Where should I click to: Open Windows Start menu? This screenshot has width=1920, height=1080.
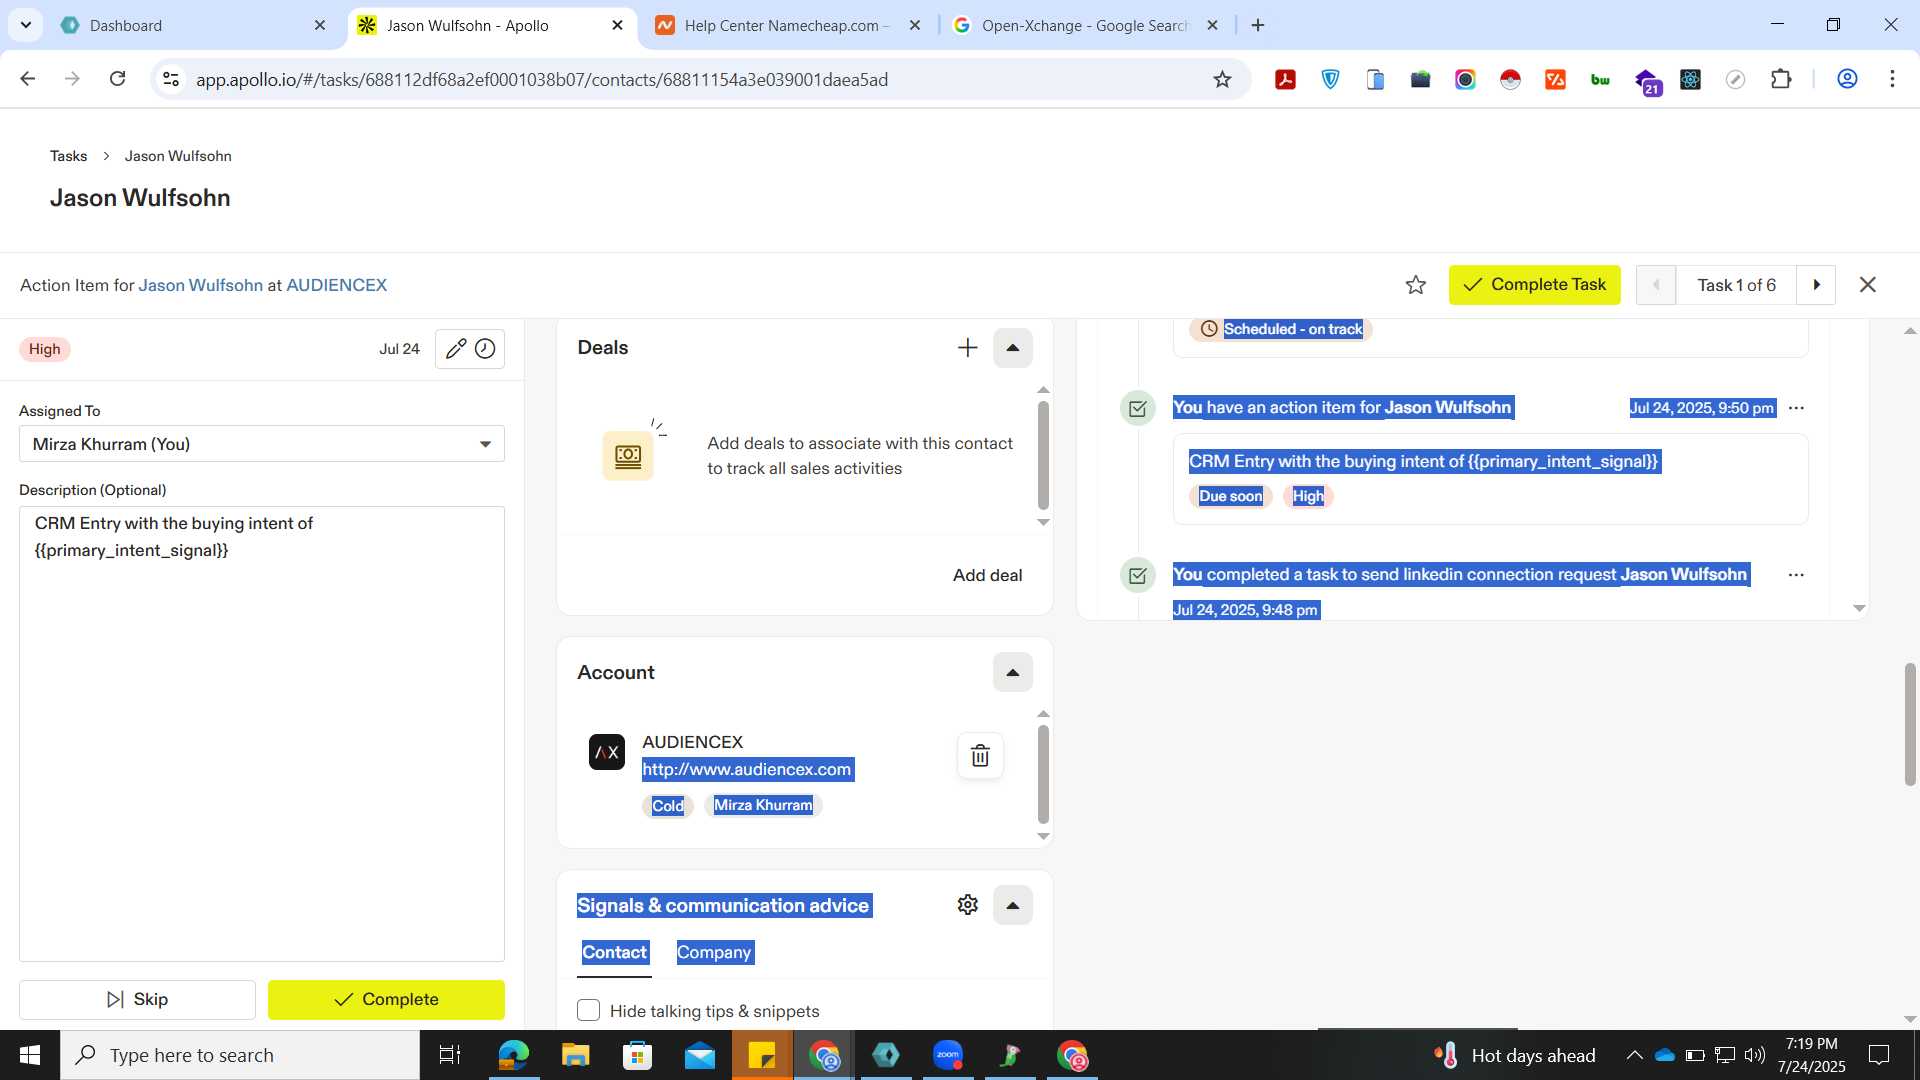30,1055
